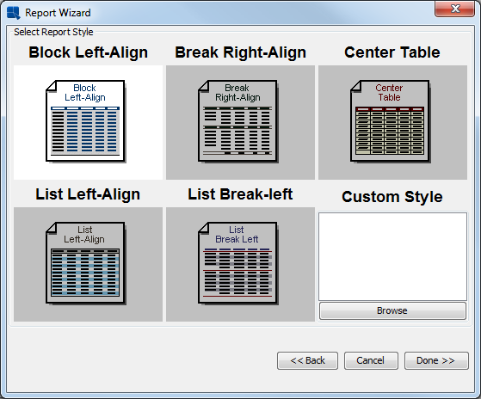Image resolution: width=481 pixels, height=399 pixels.
Task: Click the List Break-left heading label
Action: click(x=240, y=194)
